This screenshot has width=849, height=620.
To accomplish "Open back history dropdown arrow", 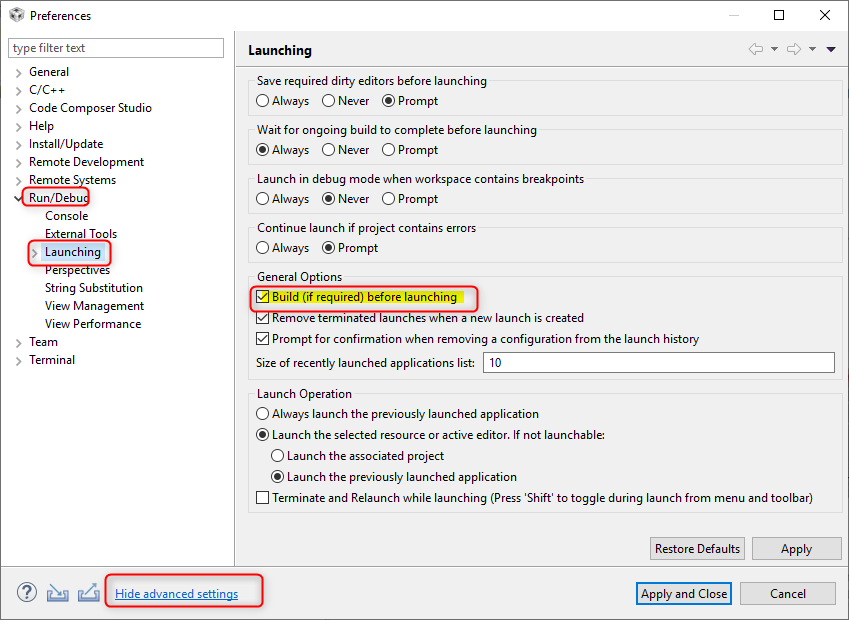I will (774, 50).
